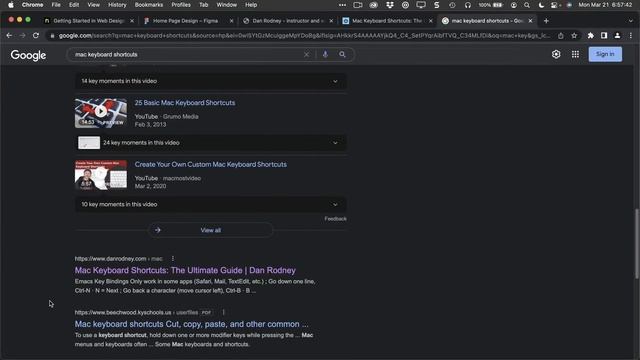This screenshot has width=640, height=360.
Task: Play the Create Your Own Custom thumbnail
Action: tap(101, 175)
